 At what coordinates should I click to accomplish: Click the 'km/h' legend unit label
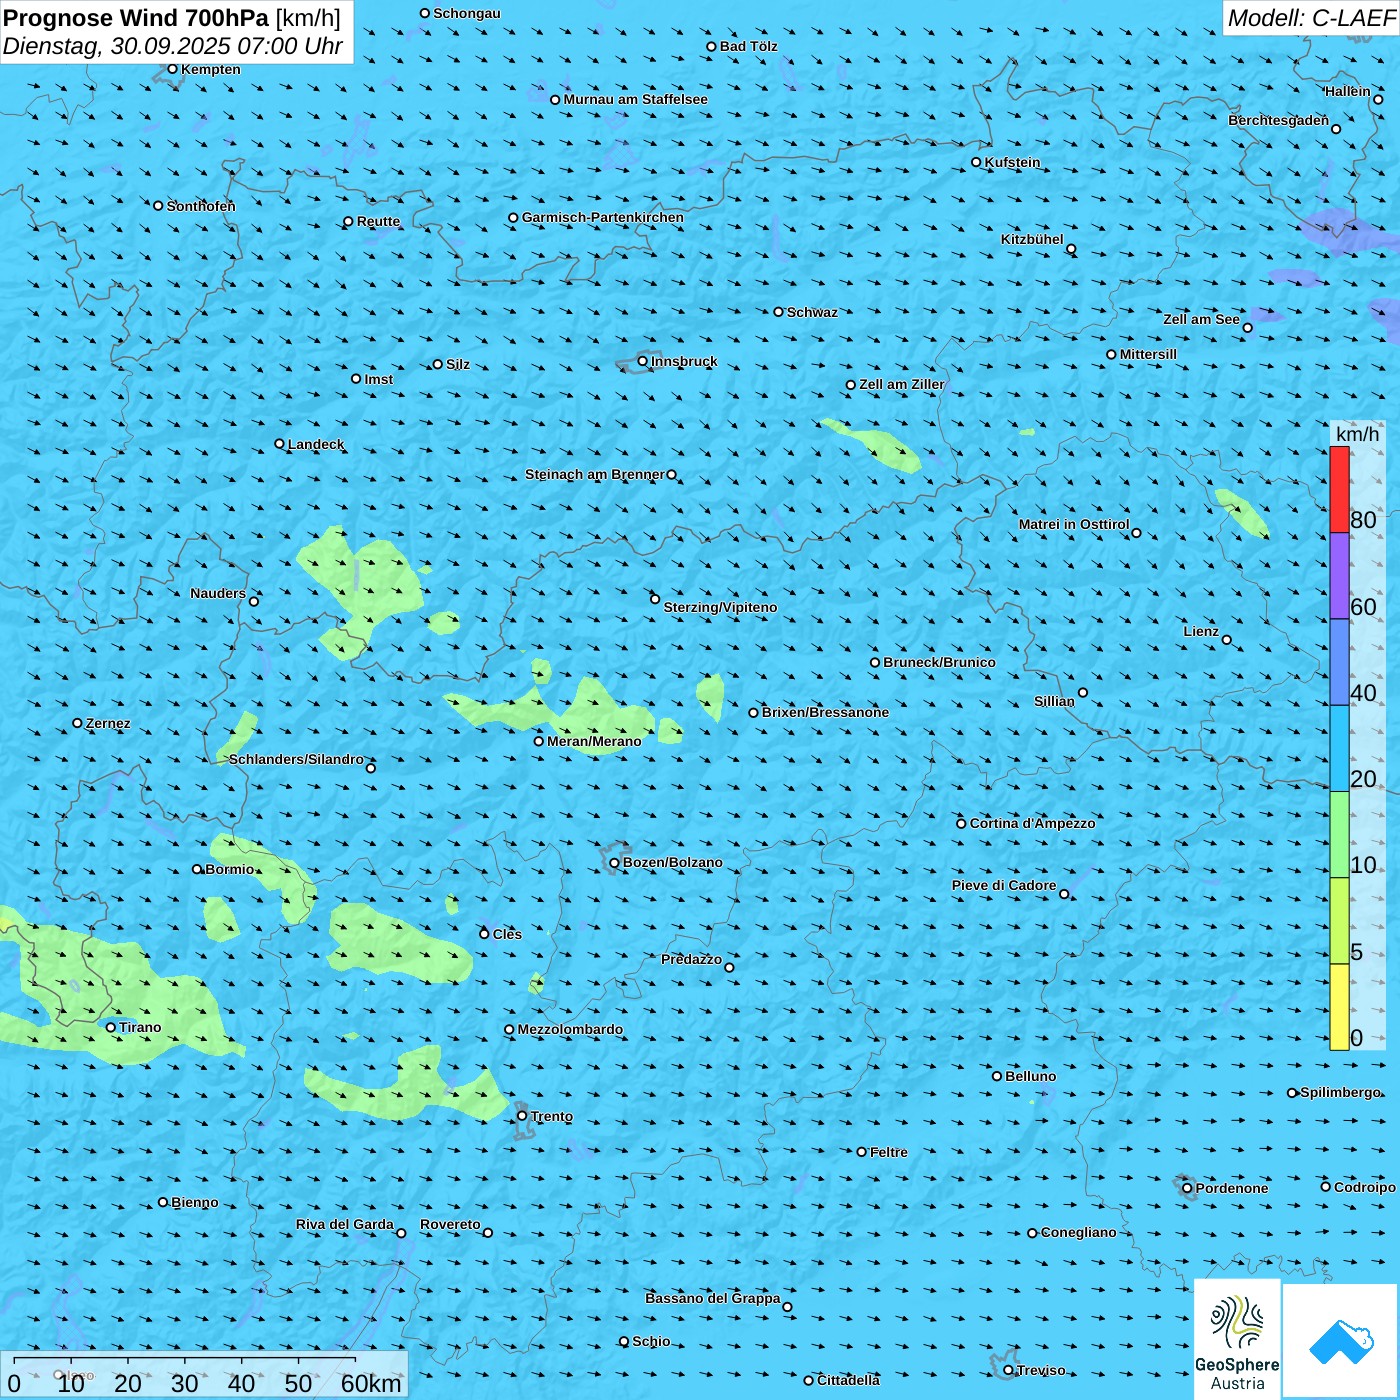pyautogui.click(x=1357, y=434)
